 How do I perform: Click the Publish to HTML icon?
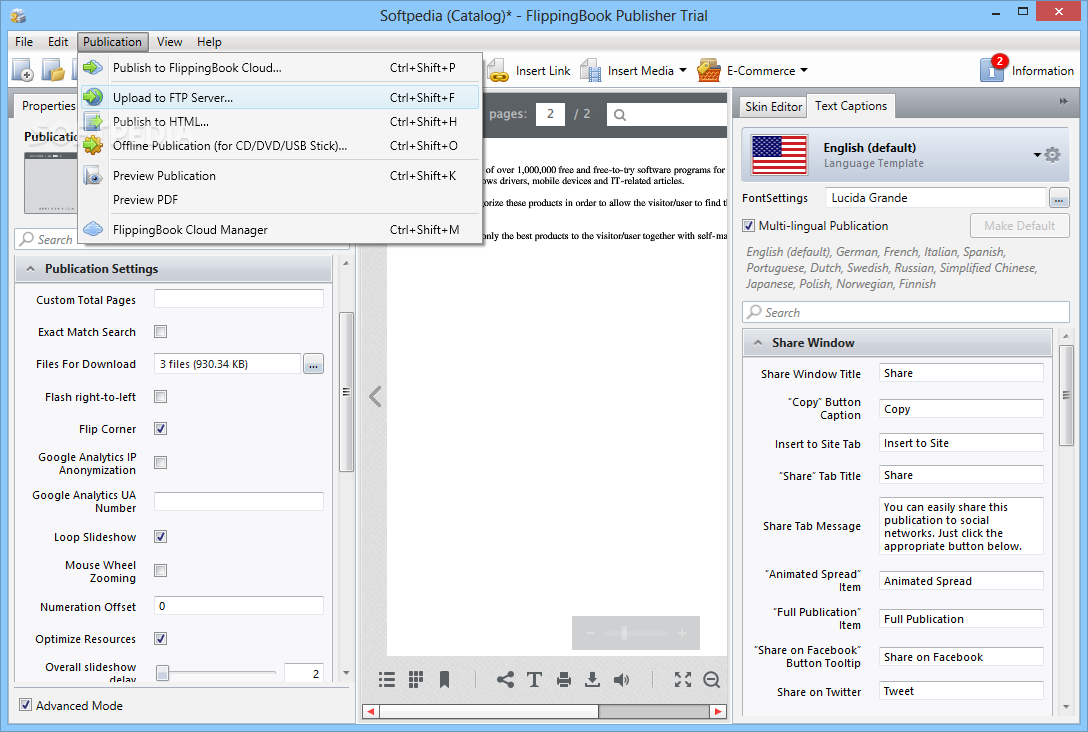point(93,121)
